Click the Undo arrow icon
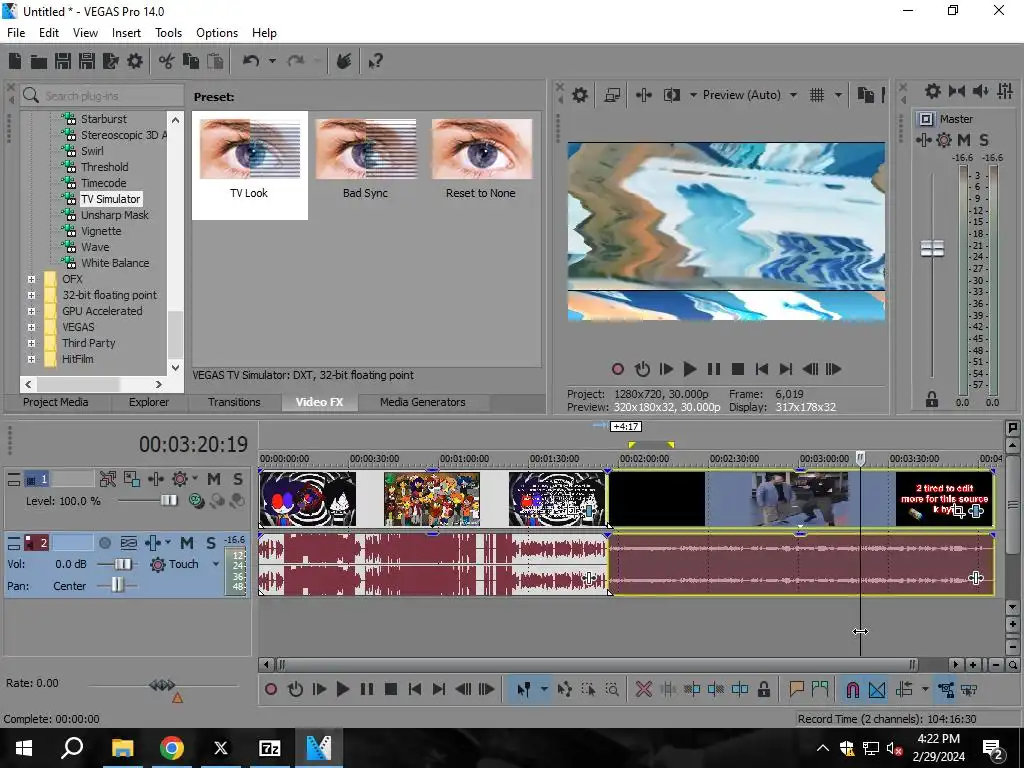This screenshot has height=768, width=1024. (251, 61)
